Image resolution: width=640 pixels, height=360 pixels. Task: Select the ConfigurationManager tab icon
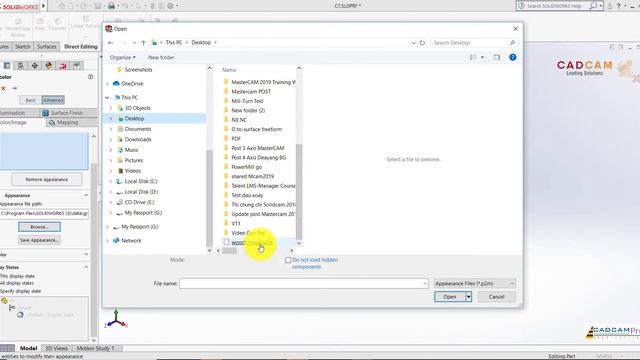21,66
